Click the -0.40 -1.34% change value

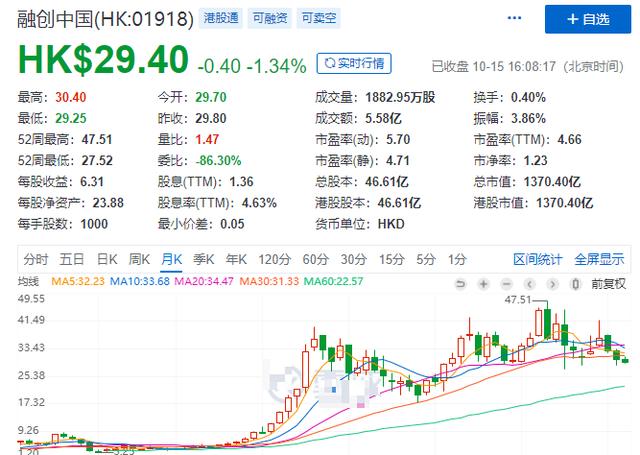[252, 66]
